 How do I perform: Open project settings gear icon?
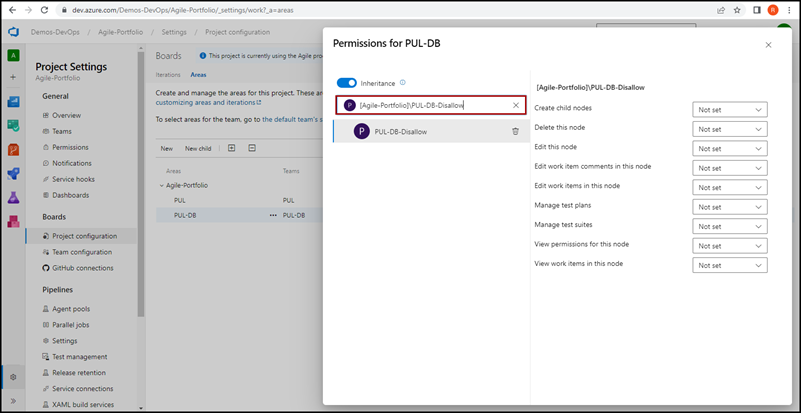tap(13, 377)
